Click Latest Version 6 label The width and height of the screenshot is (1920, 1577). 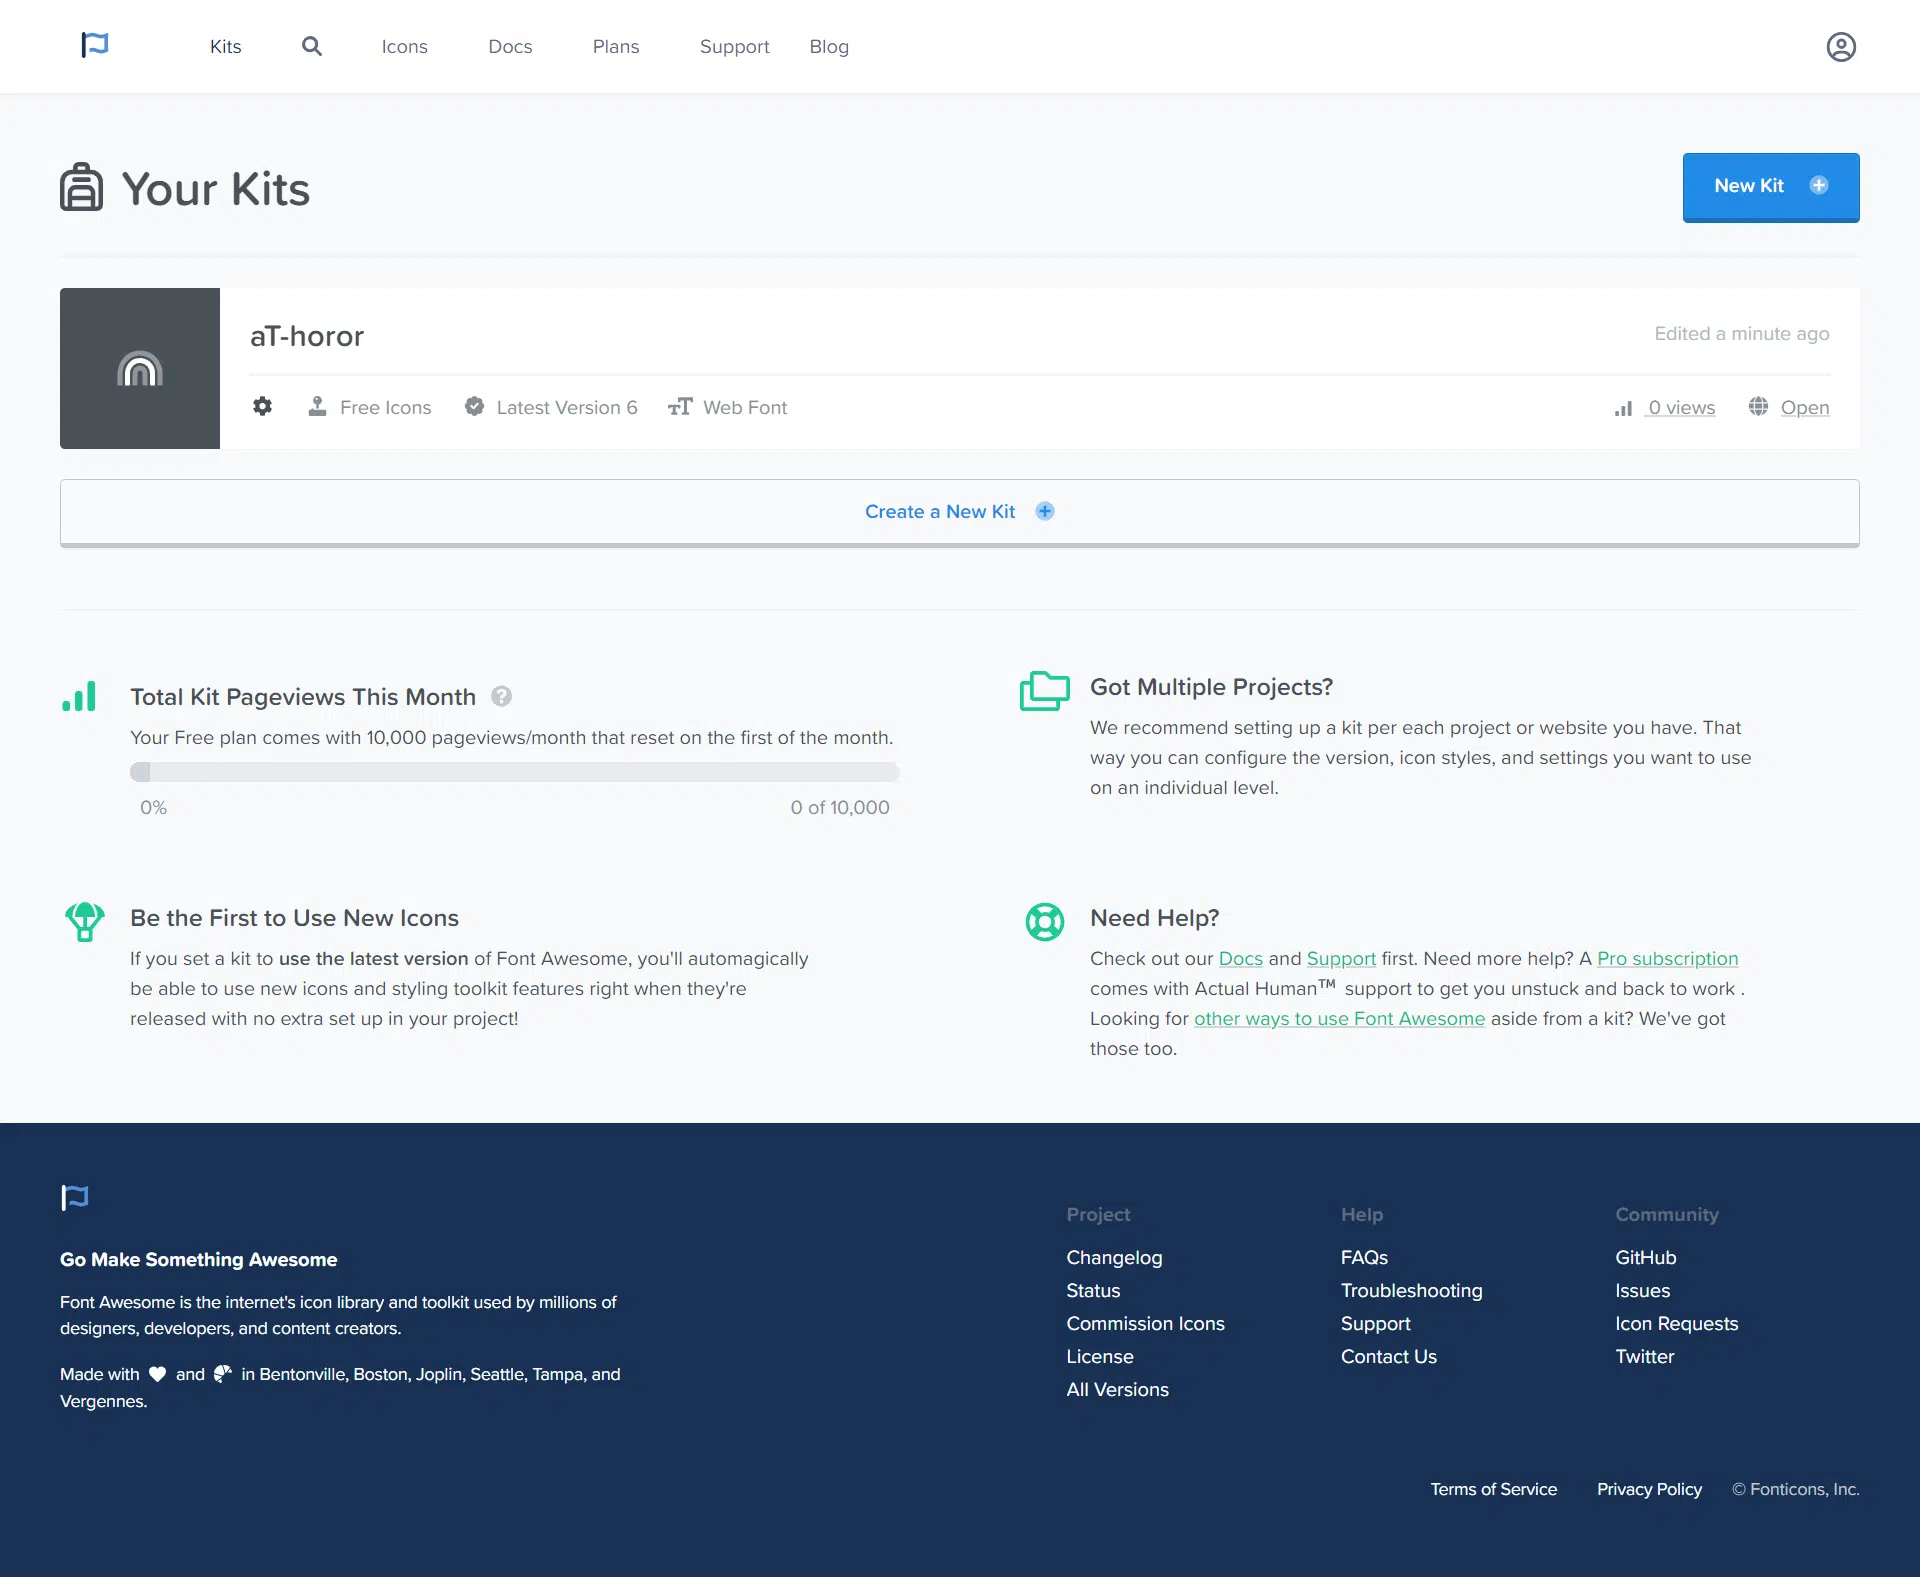(566, 408)
